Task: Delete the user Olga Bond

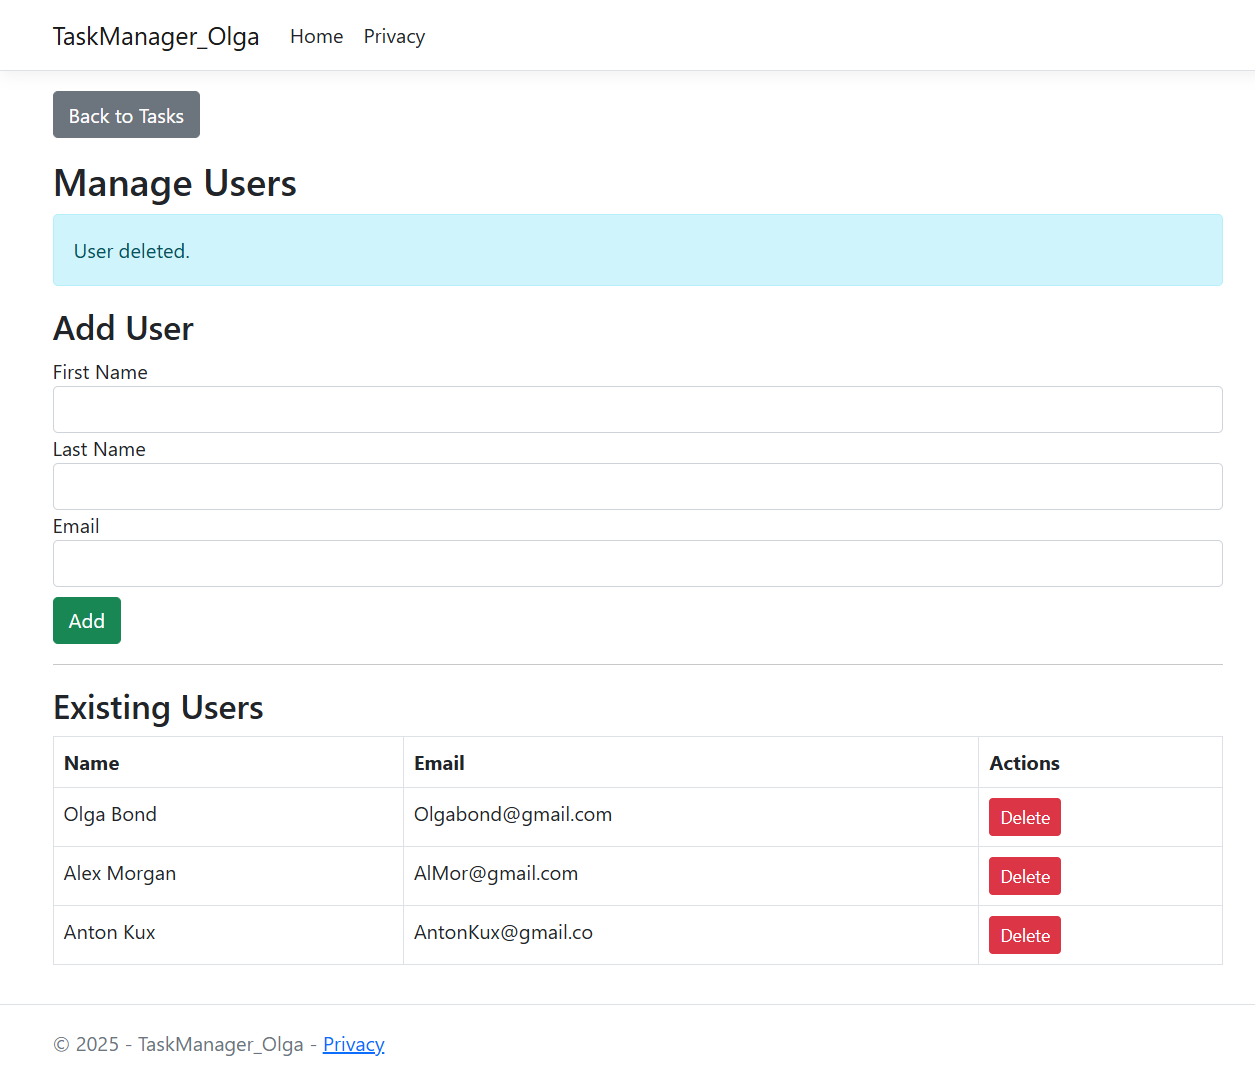Action: coord(1024,818)
